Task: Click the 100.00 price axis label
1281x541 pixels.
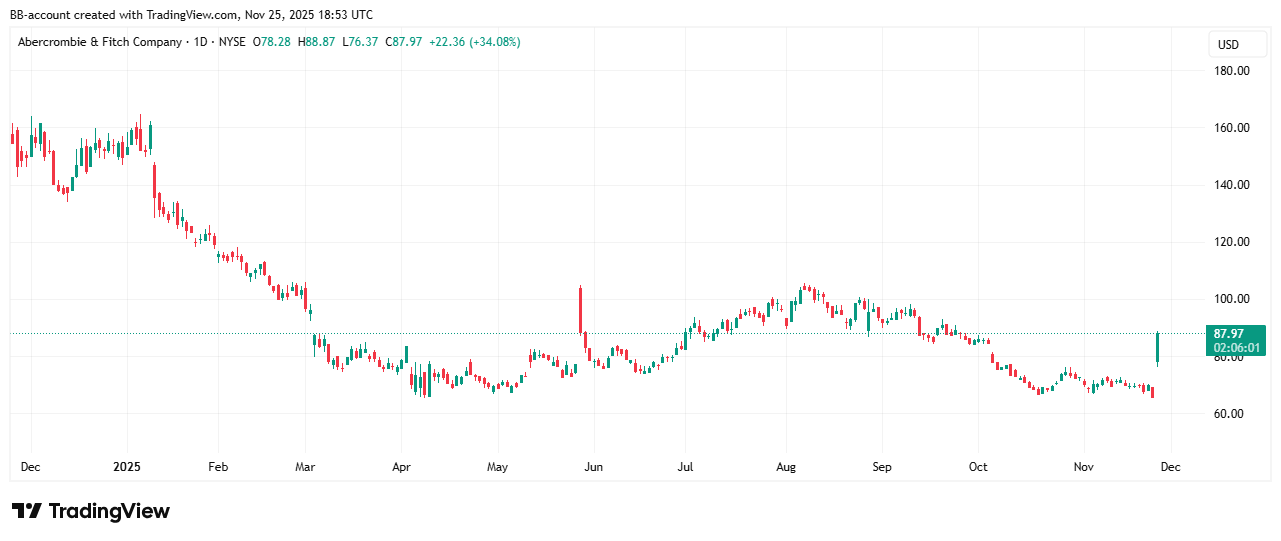Action: point(1231,299)
